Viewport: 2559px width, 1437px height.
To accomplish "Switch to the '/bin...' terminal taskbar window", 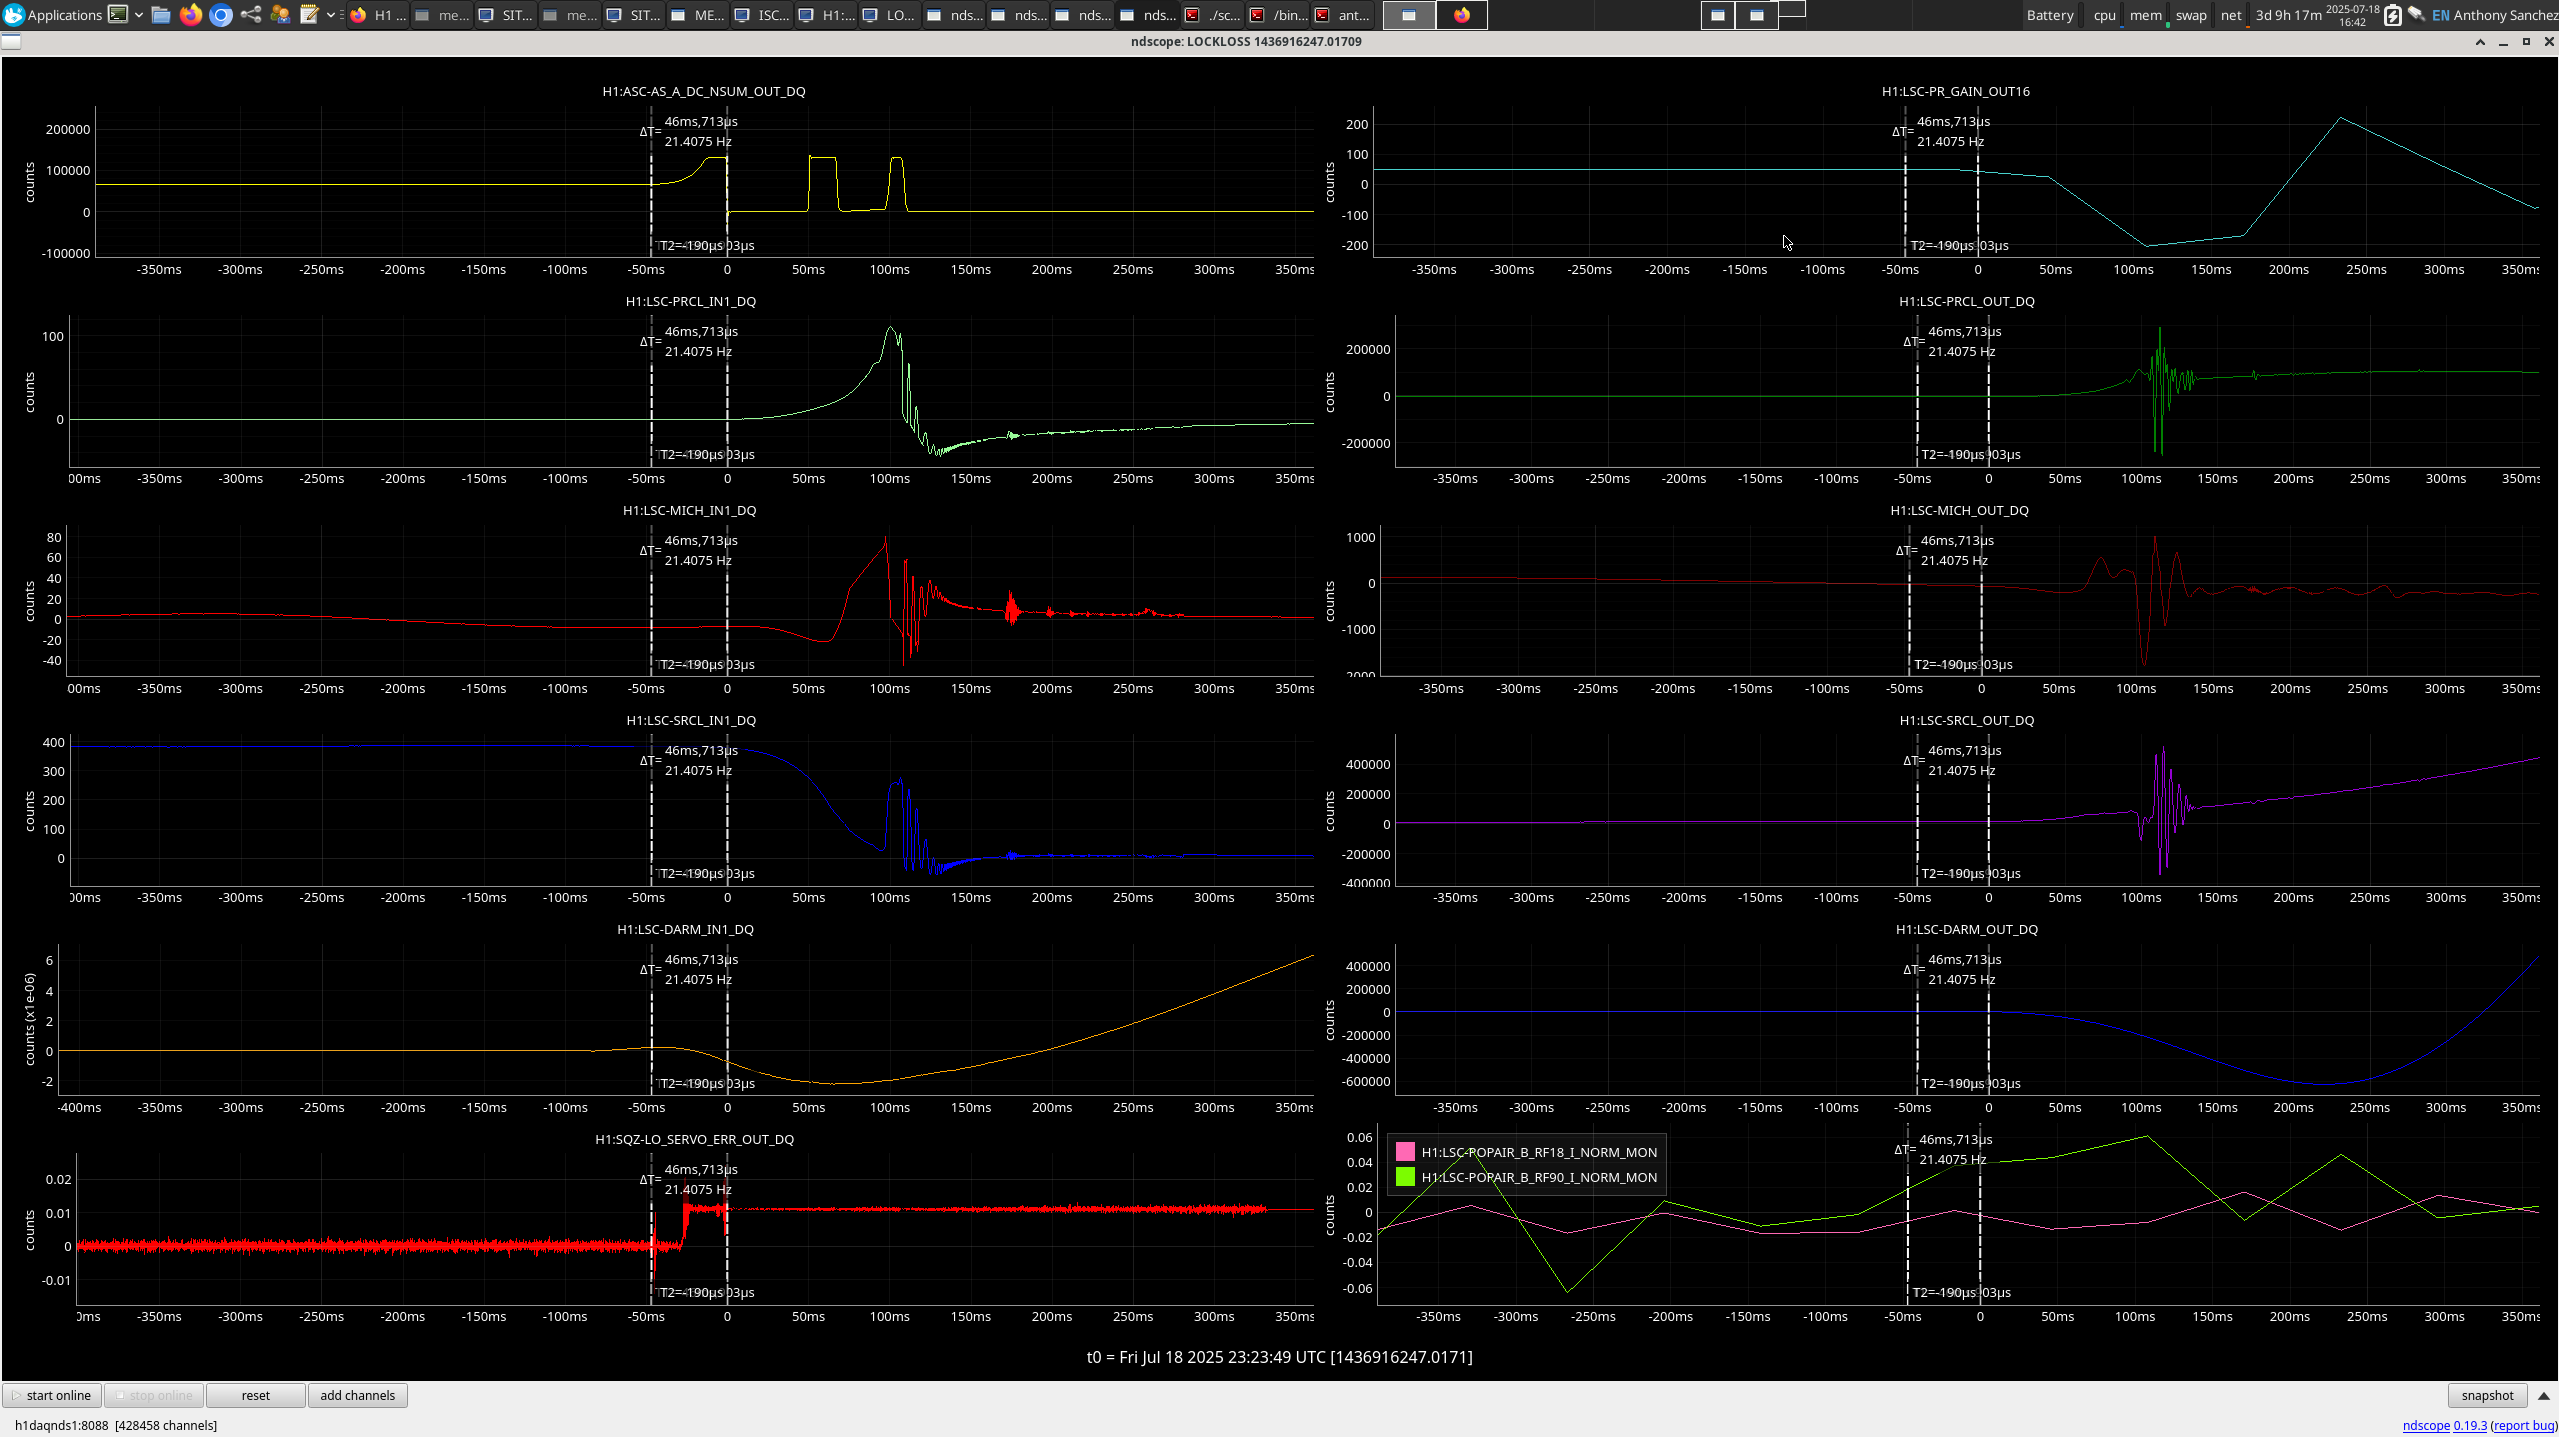I will point(1277,15).
